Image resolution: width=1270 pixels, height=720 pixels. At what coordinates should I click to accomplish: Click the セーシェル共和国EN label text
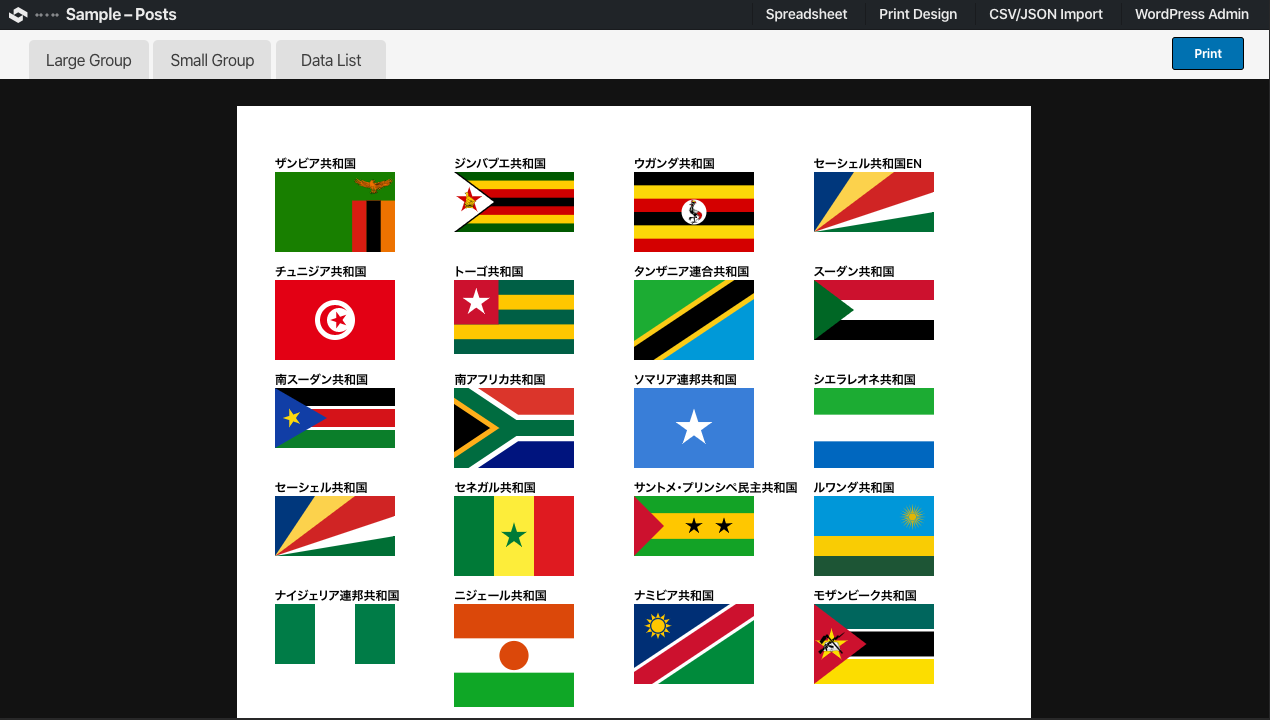tap(868, 163)
